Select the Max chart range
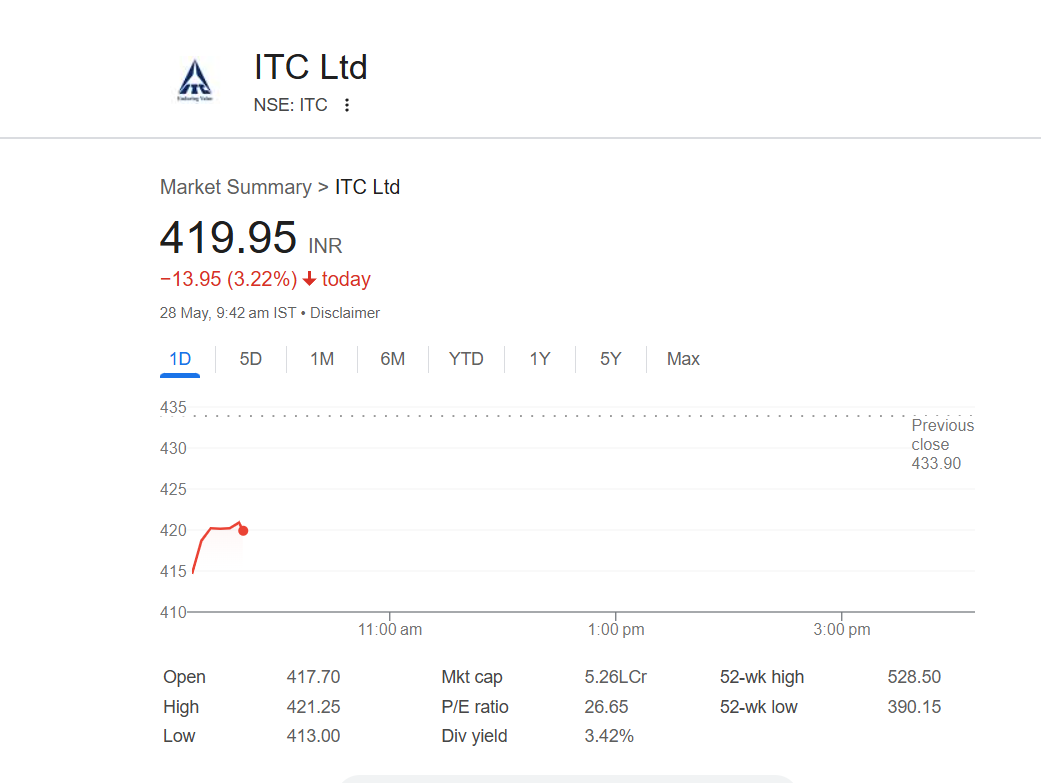Image resolution: width=1041 pixels, height=783 pixels. tap(683, 359)
